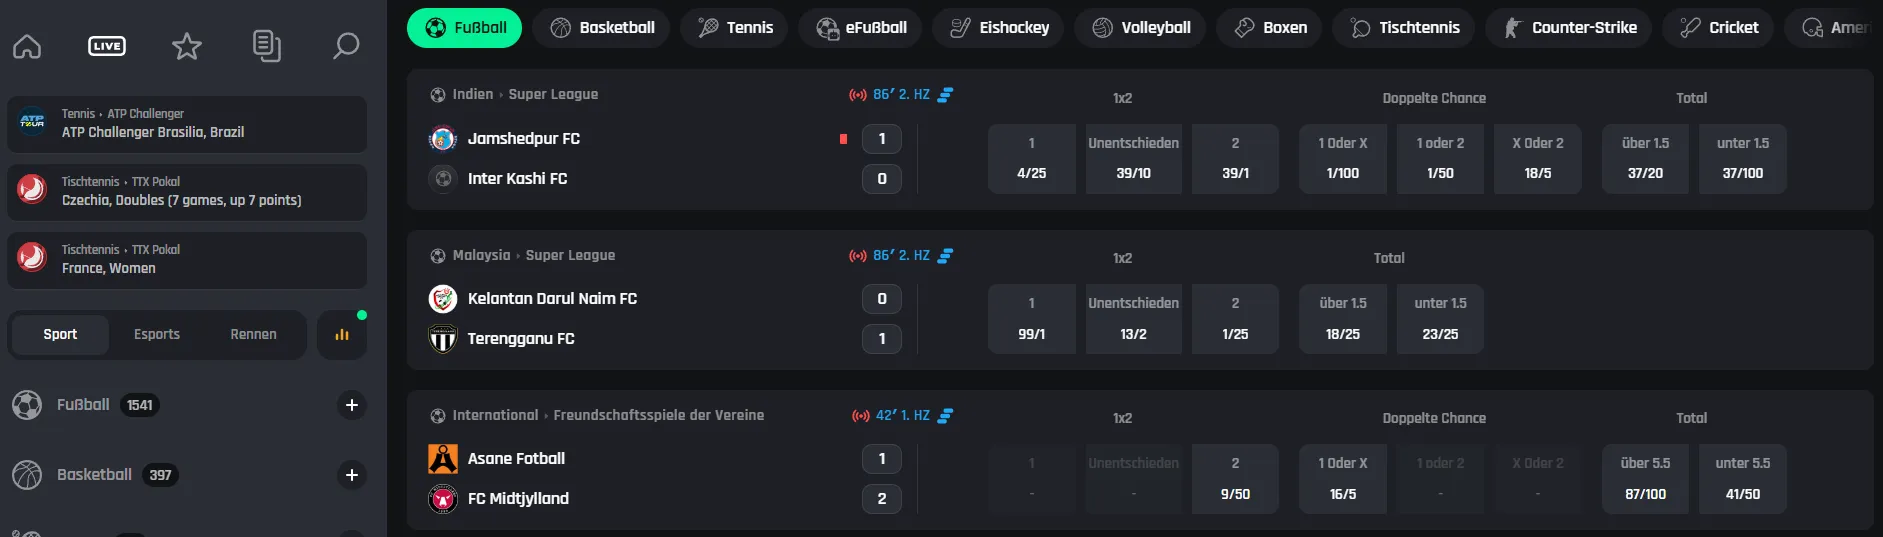Screen dimensions: 1883x537
Task: Open match stats icon for Kelantan game
Action: pos(945,256)
